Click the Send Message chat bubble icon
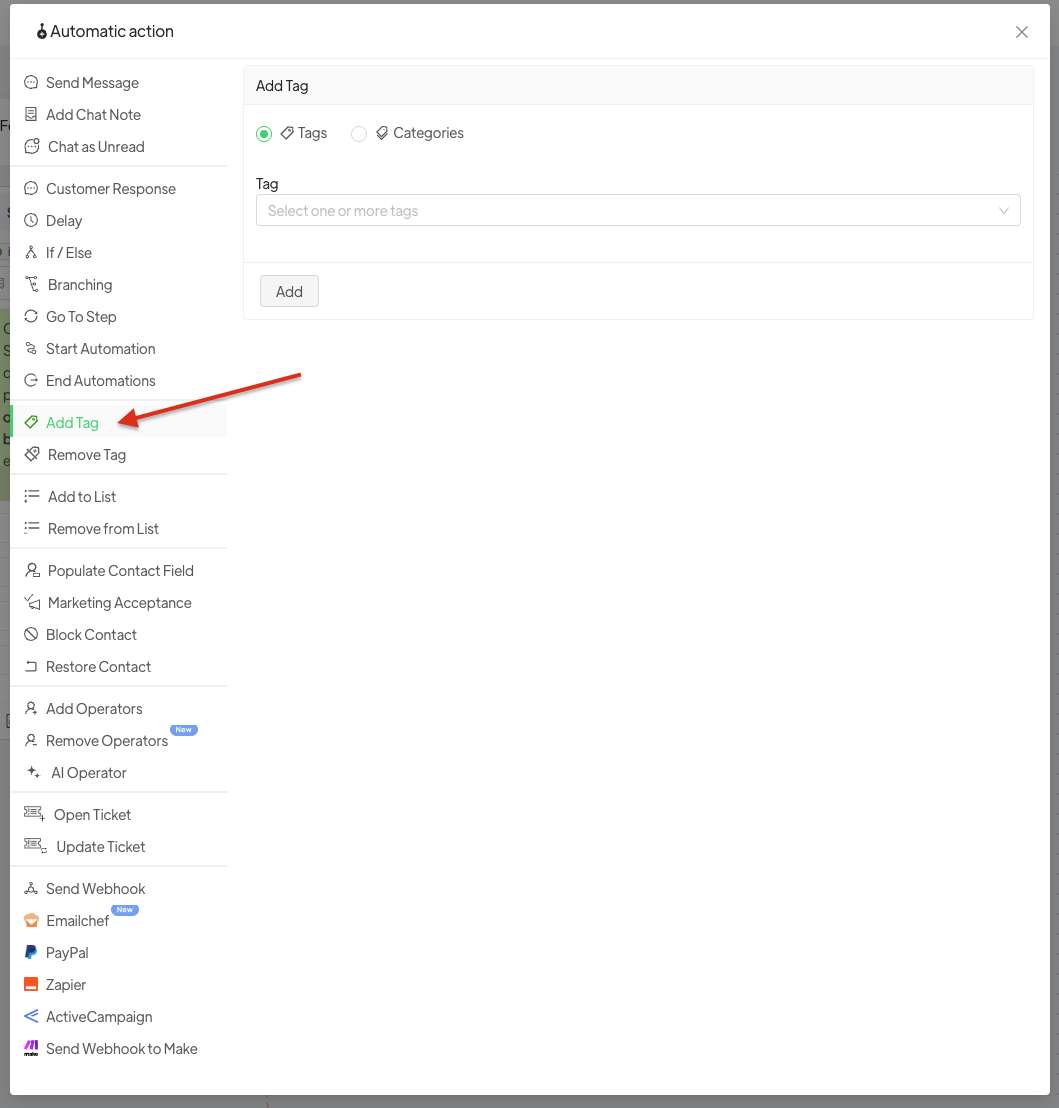Screen dimensions: 1059x1108 point(31,83)
